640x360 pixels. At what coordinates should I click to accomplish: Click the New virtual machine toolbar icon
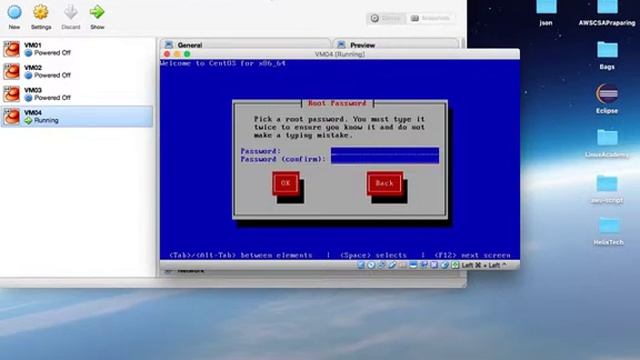(x=14, y=12)
